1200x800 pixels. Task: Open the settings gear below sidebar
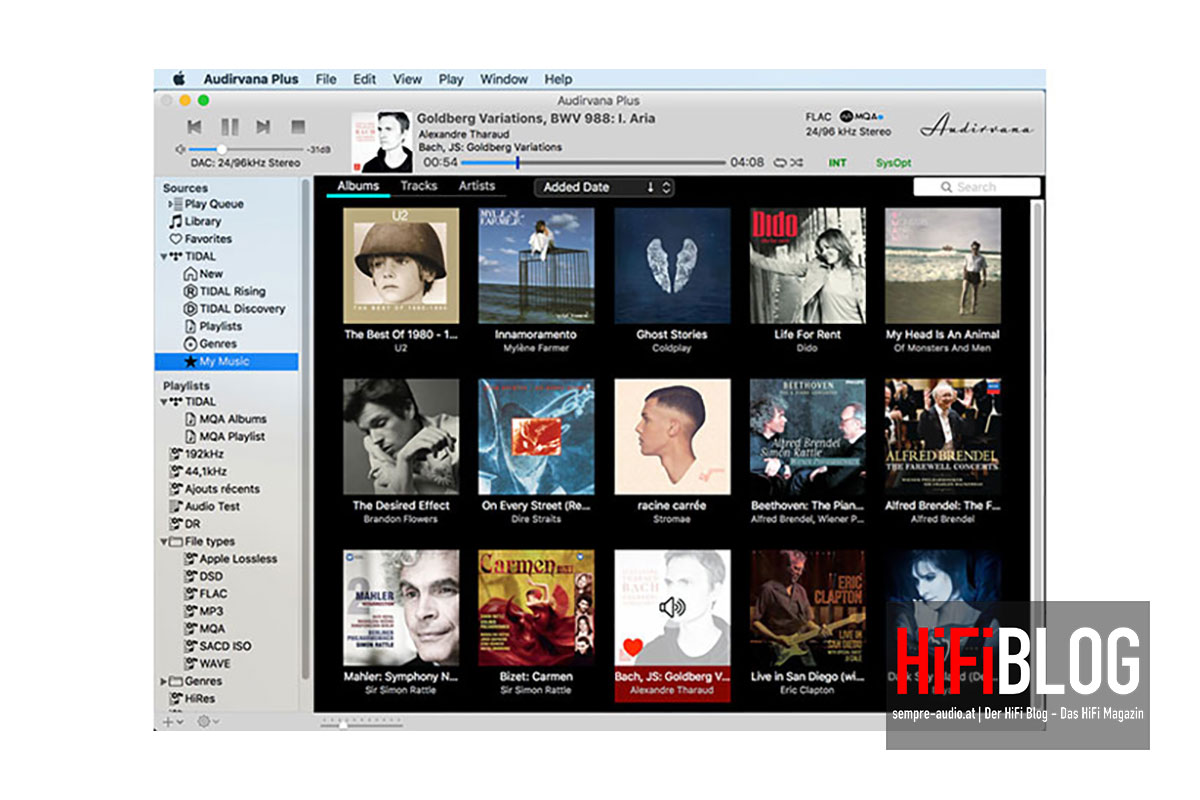[x=206, y=721]
